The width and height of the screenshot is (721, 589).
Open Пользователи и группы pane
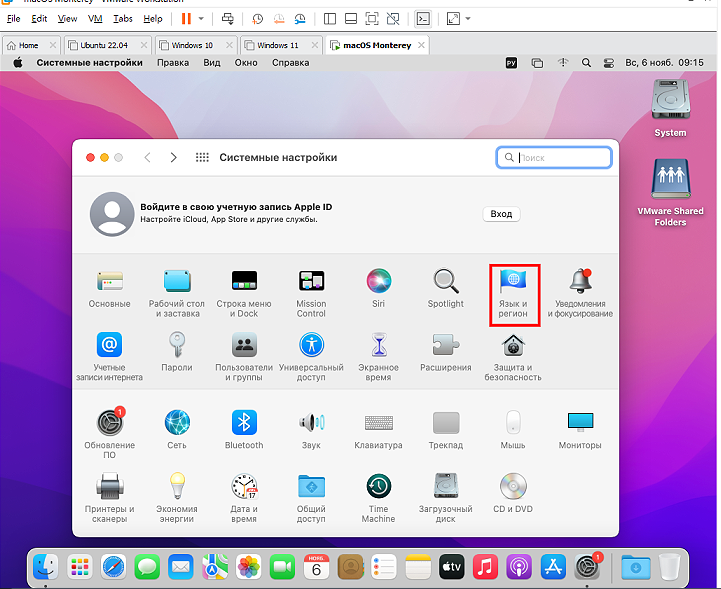click(x=244, y=357)
